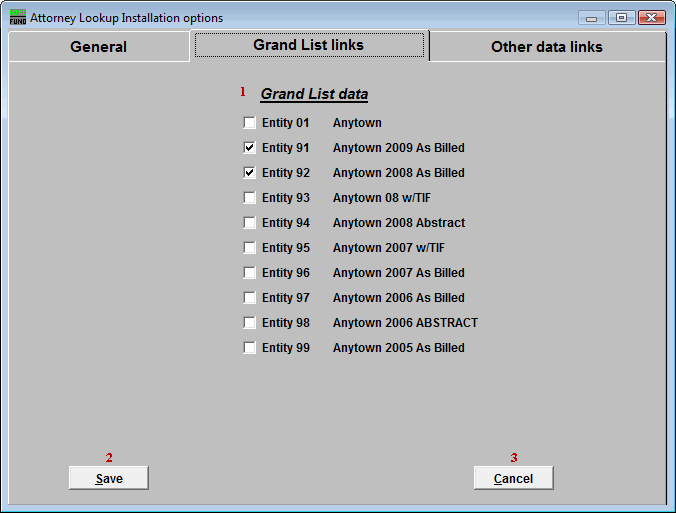Maximize the Attorney Lookup Installation window
The width and height of the screenshot is (676, 513).
click(x=621, y=18)
